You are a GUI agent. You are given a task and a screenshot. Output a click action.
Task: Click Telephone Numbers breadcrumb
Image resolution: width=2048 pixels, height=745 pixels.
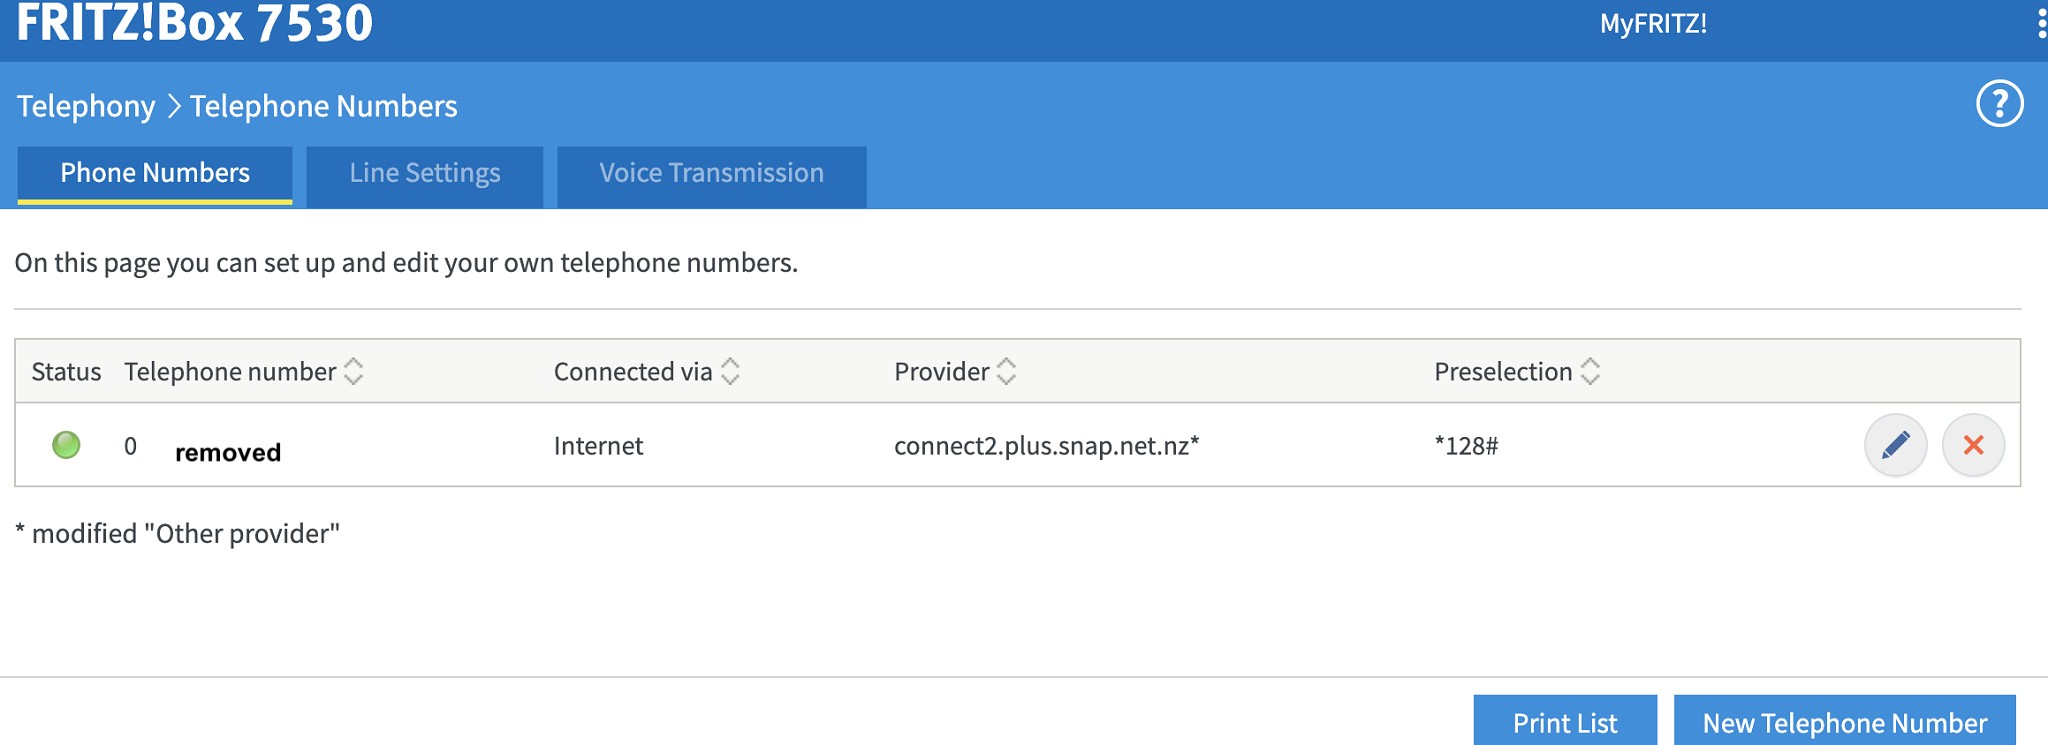pos(323,106)
